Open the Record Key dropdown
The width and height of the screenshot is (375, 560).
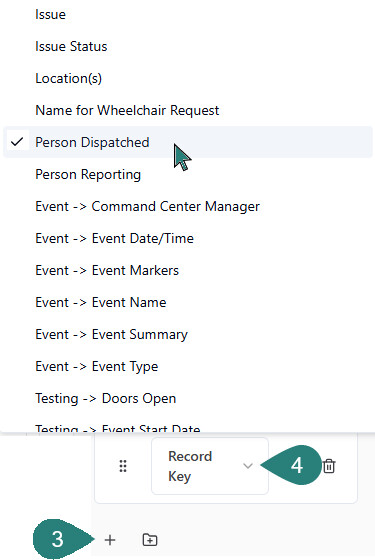point(210,466)
